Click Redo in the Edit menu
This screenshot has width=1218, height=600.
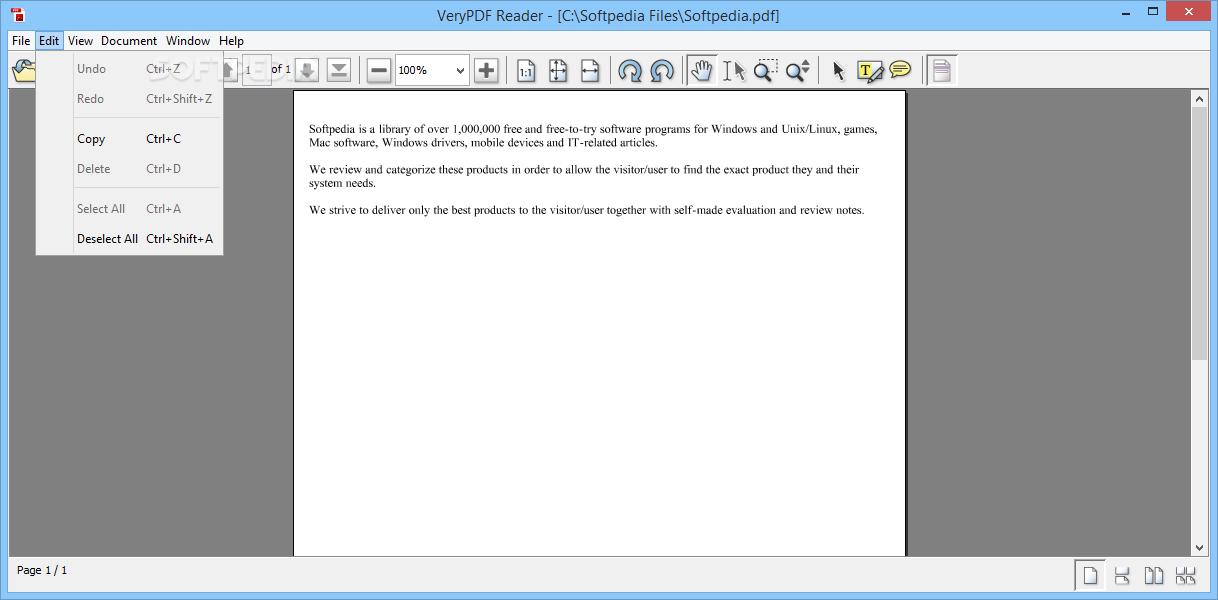click(129, 99)
